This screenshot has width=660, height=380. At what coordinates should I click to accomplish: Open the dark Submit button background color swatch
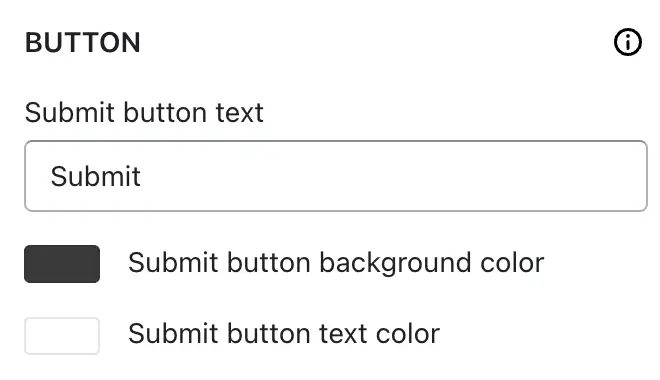point(62,264)
